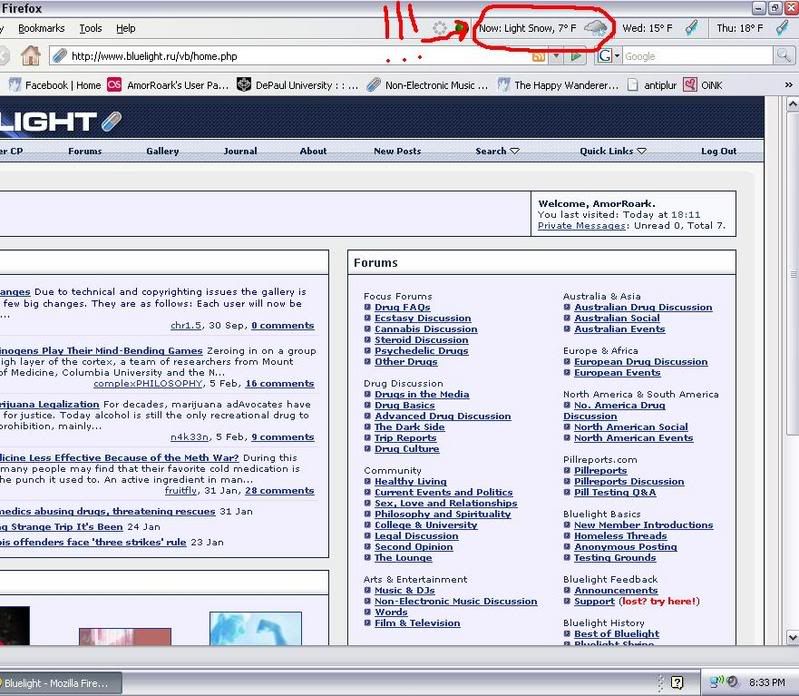
Task: Click the antiplur page bookmark icon
Action: pyautogui.click(x=633, y=85)
